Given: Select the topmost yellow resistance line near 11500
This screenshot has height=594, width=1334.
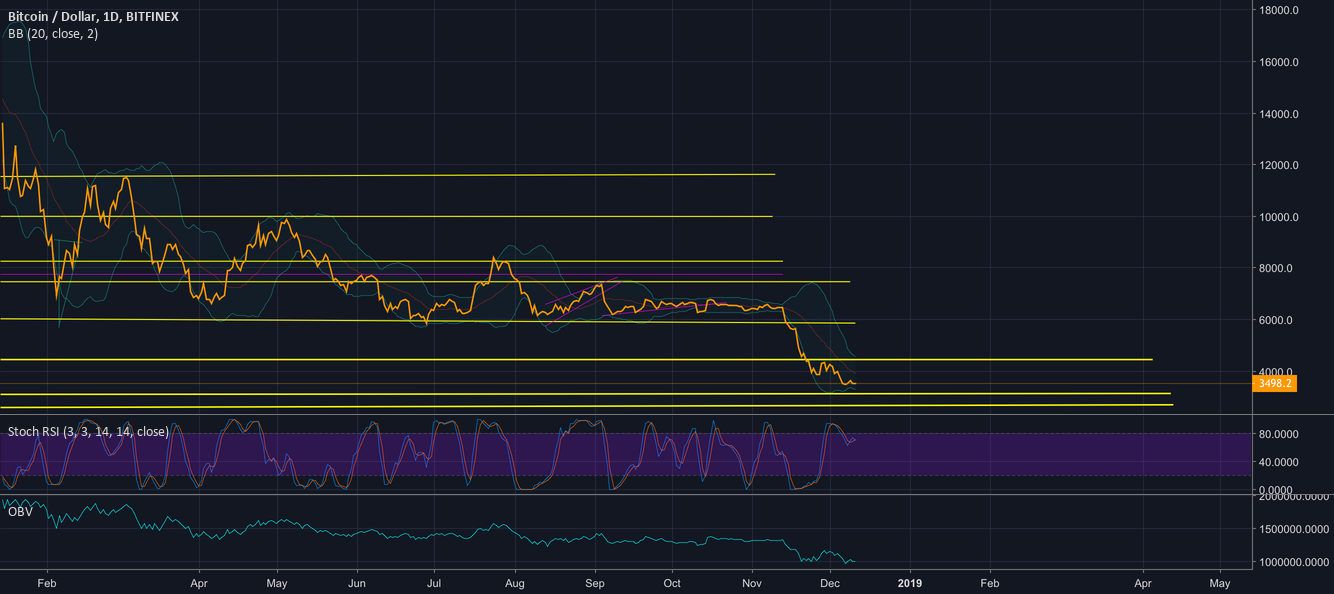Looking at the screenshot, I should [400, 173].
